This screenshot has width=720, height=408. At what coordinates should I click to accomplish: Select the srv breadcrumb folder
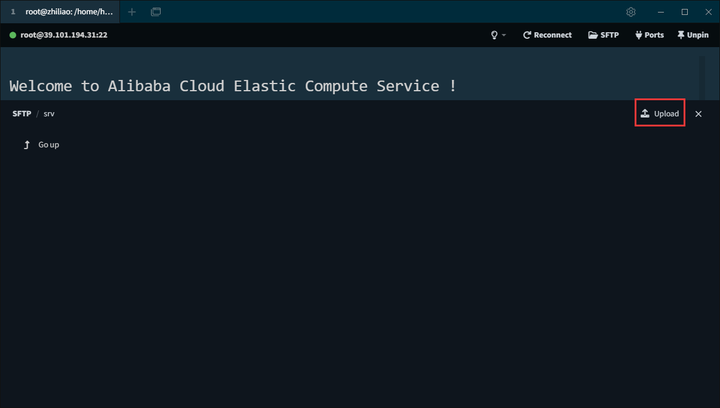pyautogui.click(x=49, y=114)
